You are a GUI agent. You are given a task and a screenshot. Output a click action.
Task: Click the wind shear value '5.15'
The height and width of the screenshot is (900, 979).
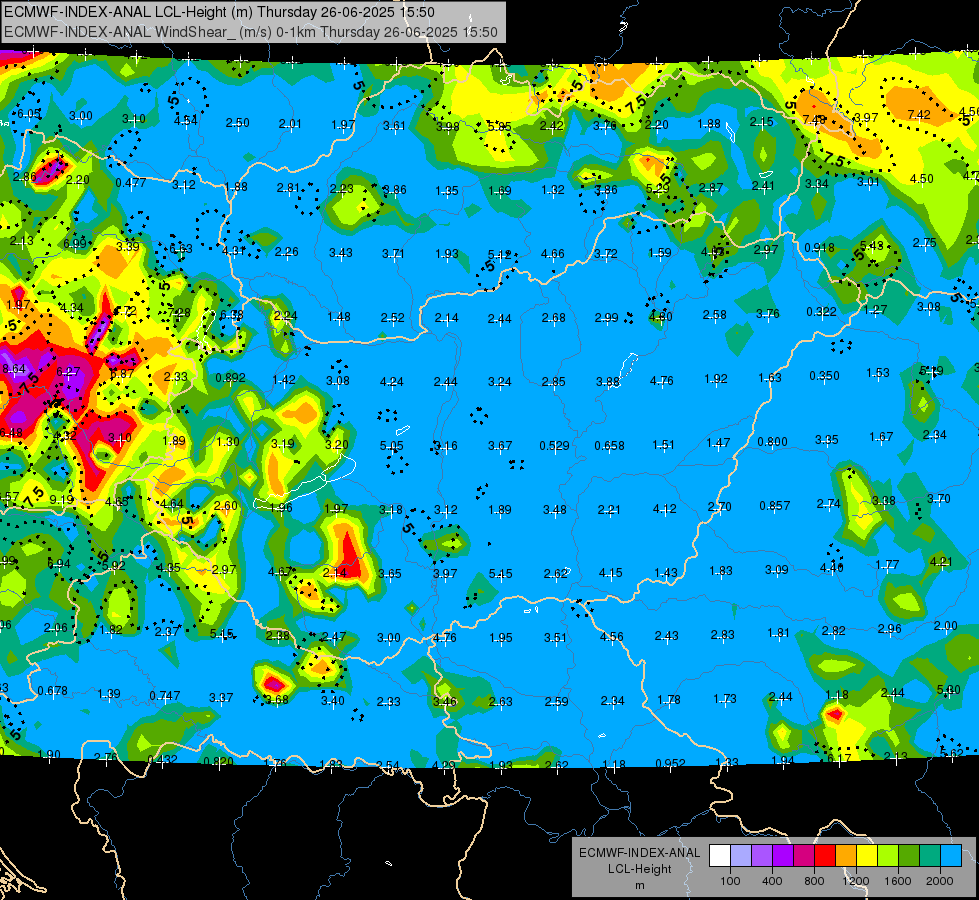[x=222, y=633]
